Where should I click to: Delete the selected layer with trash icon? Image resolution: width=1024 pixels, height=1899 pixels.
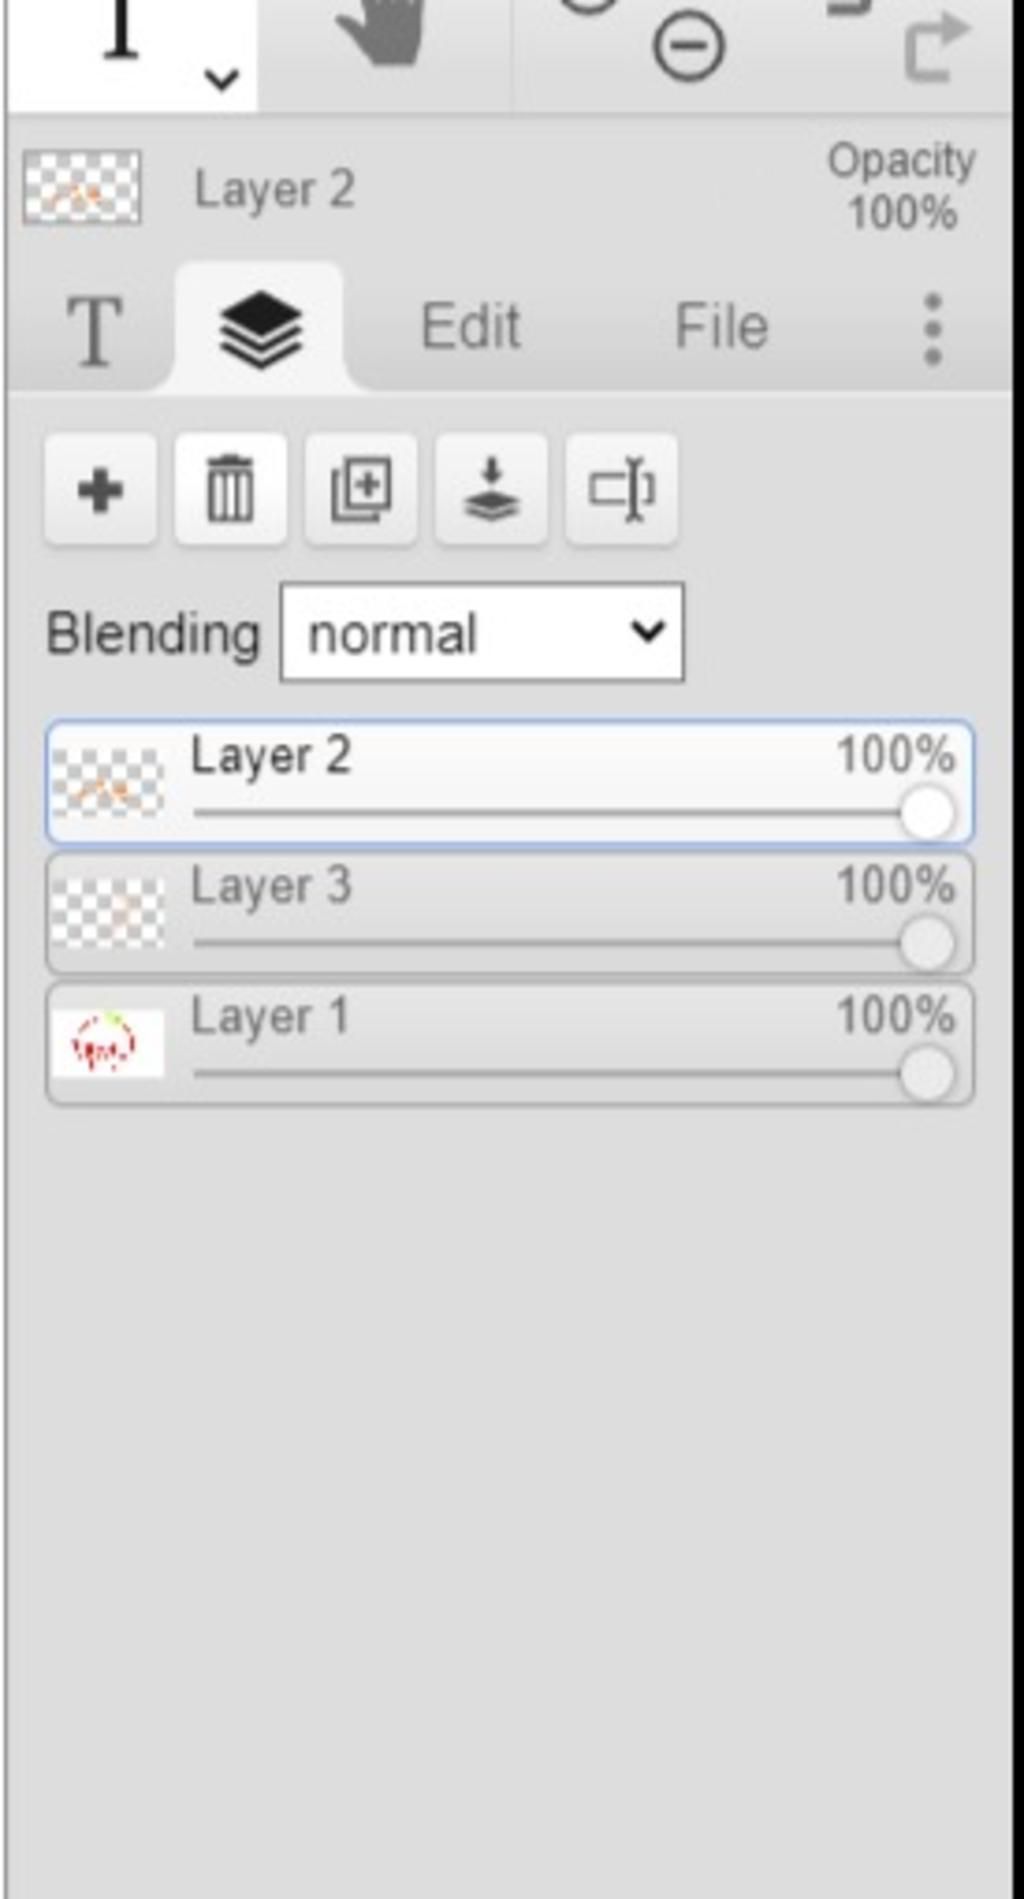[230, 490]
